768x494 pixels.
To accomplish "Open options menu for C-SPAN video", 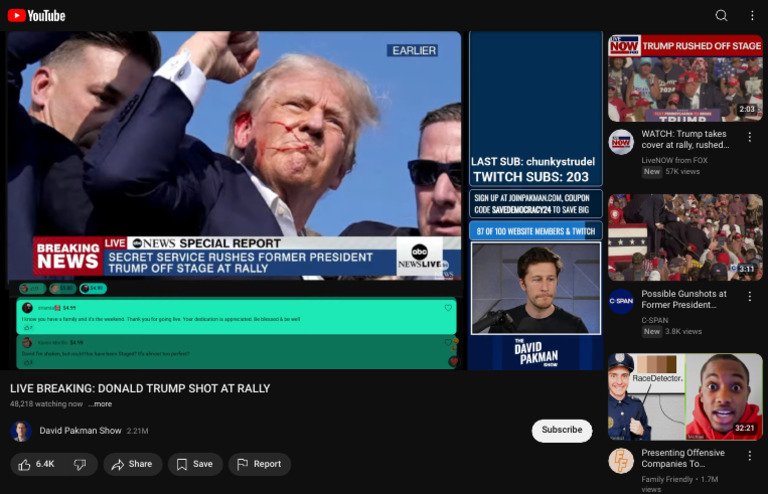I will coord(749,296).
